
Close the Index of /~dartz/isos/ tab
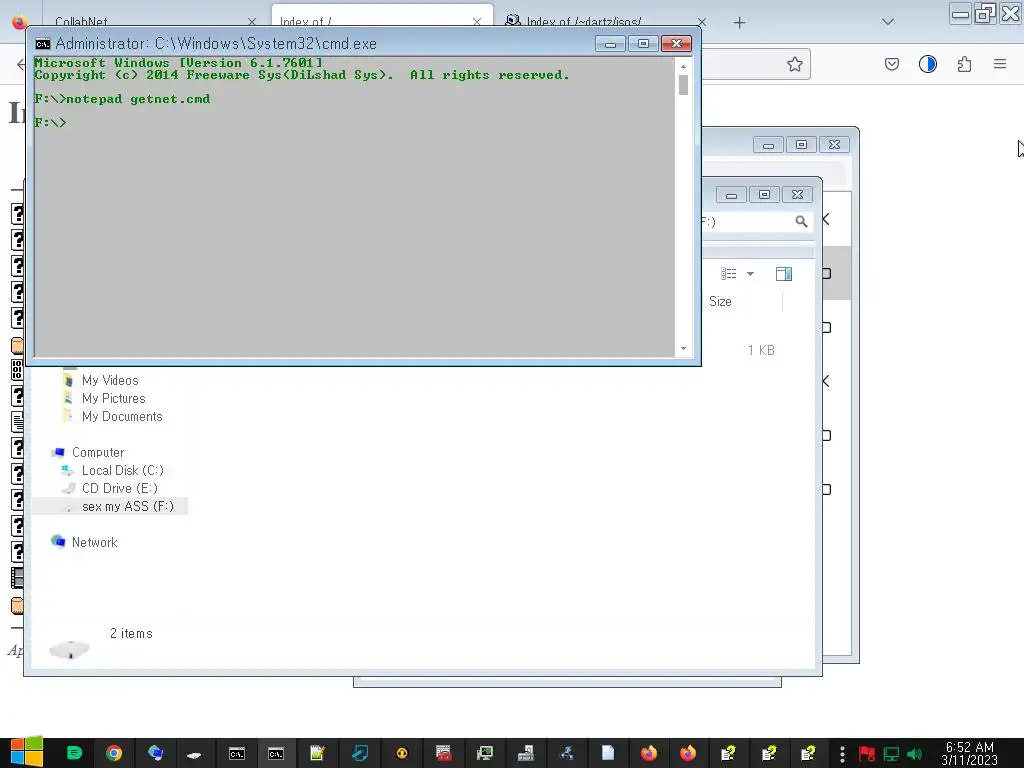pyautogui.click(x=702, y=22)
